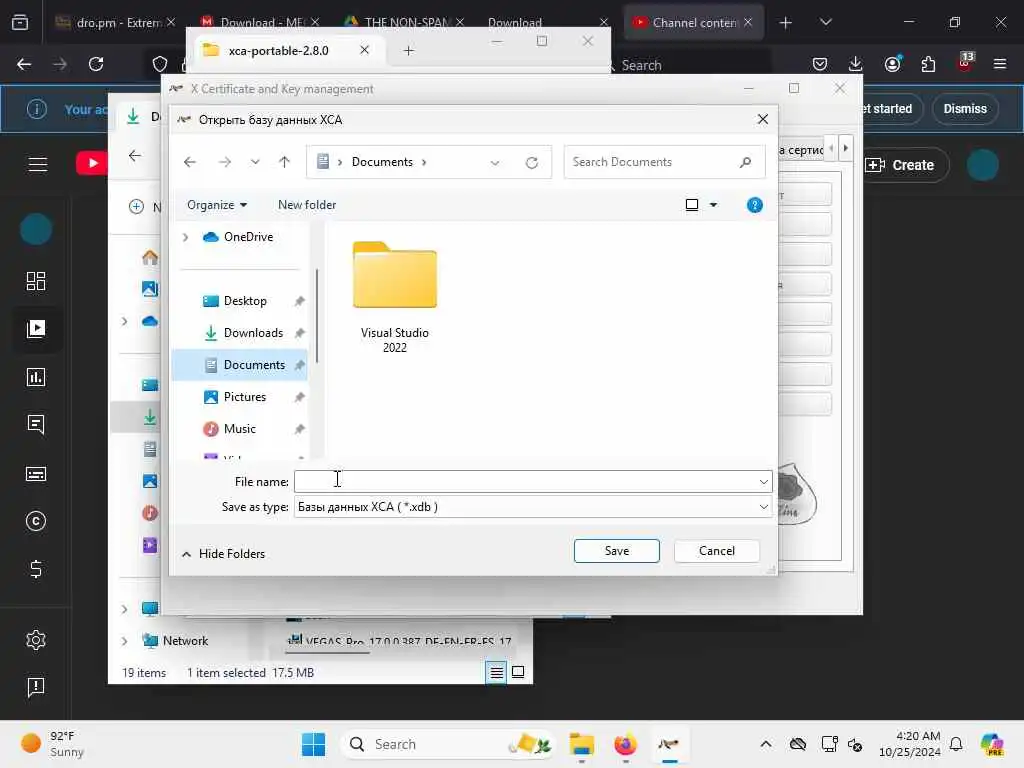Click Documents in the address bar path
Screen dimensions: 1024x768
382,162
